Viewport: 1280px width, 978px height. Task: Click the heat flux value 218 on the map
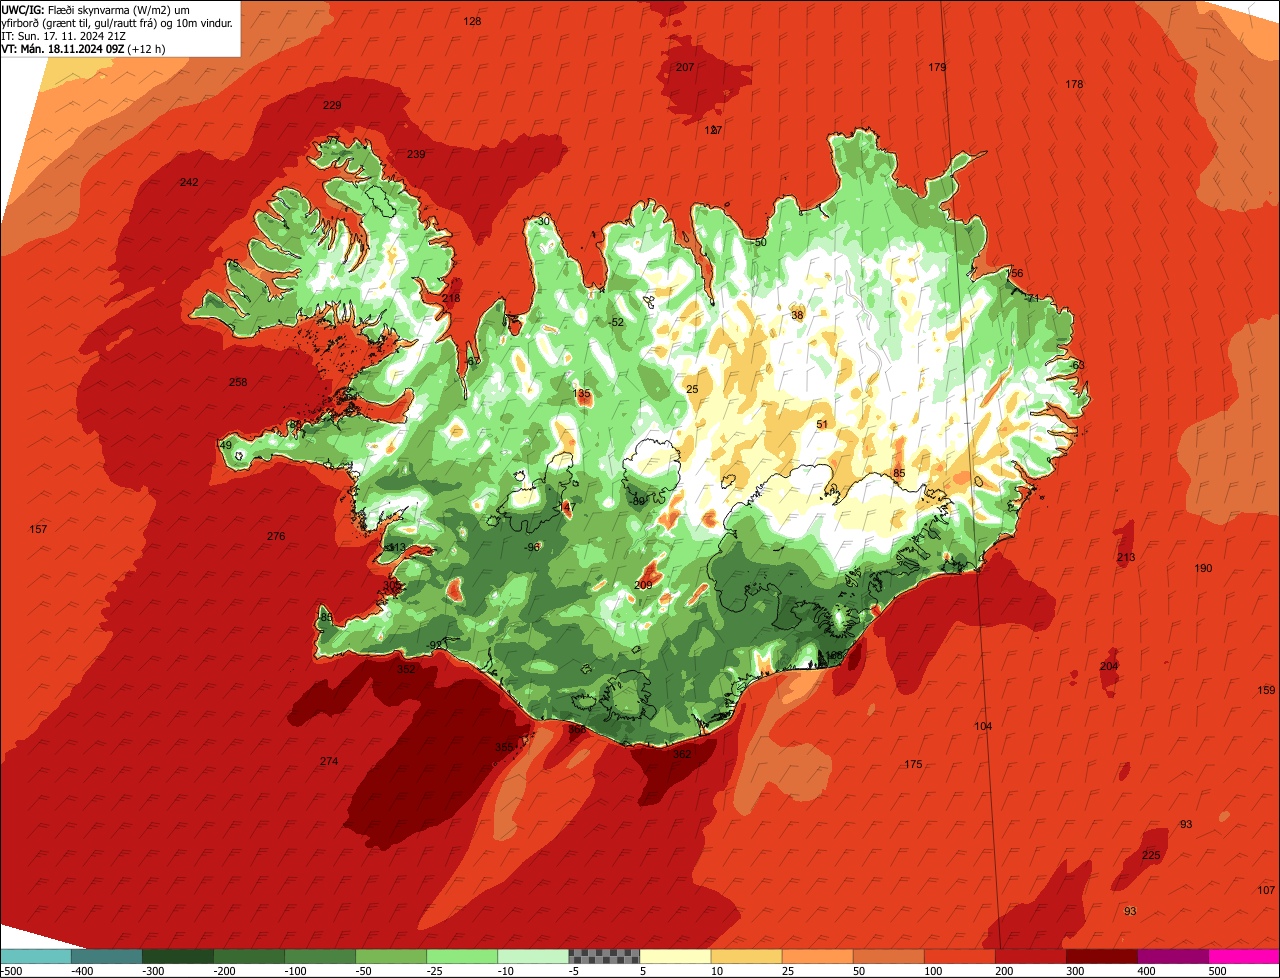451,298
